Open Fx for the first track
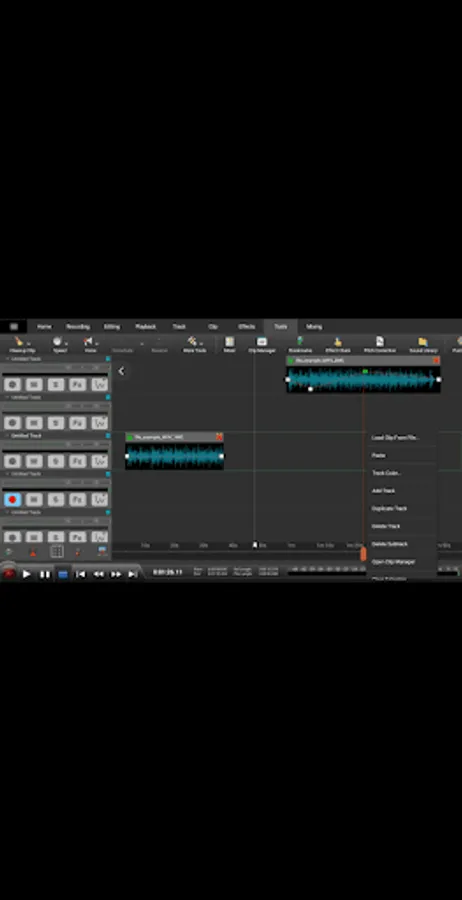The height and width of the screenshot is (900, 462). pyautogui.click(x=77, y=385)
